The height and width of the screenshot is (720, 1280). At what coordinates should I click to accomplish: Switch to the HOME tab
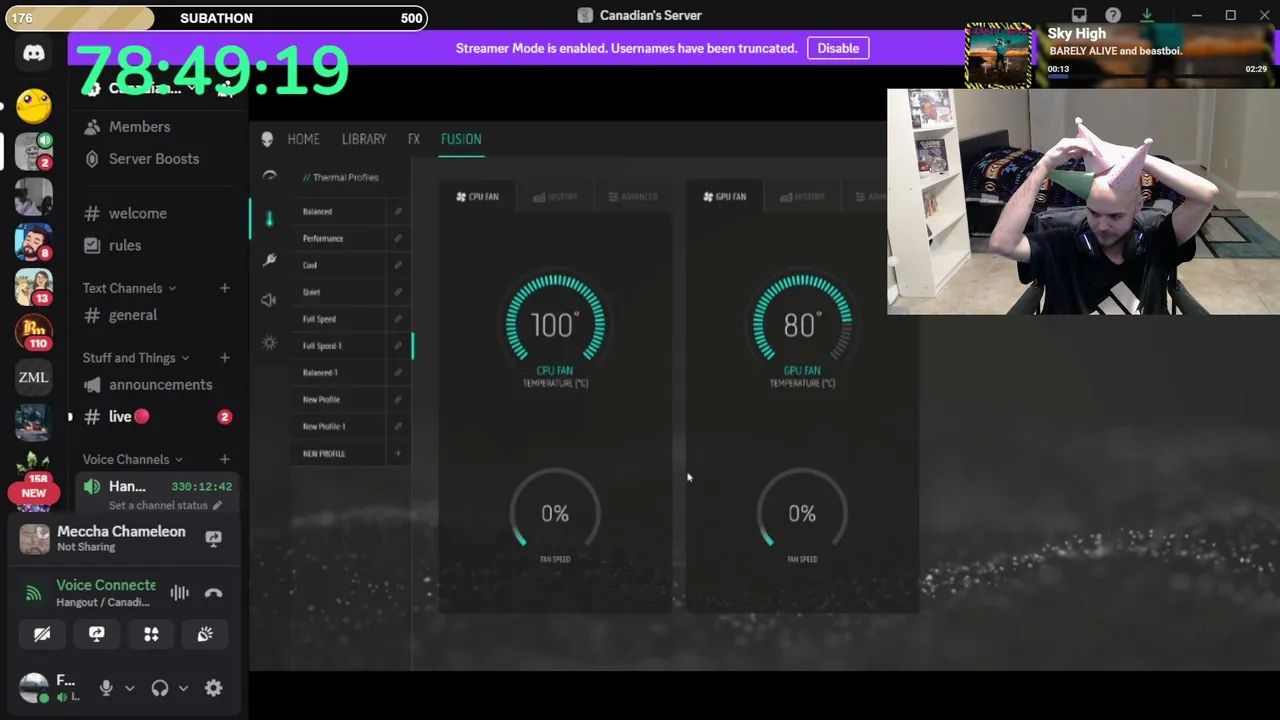pos(303,139)
